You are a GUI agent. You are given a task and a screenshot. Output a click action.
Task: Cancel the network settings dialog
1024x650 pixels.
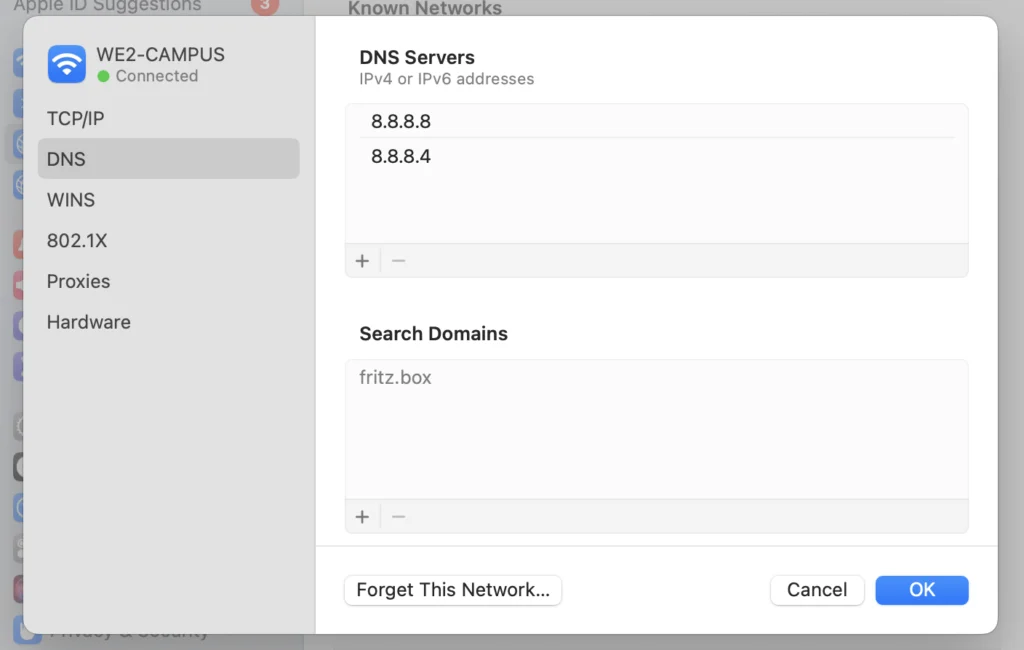coord(817,590)
